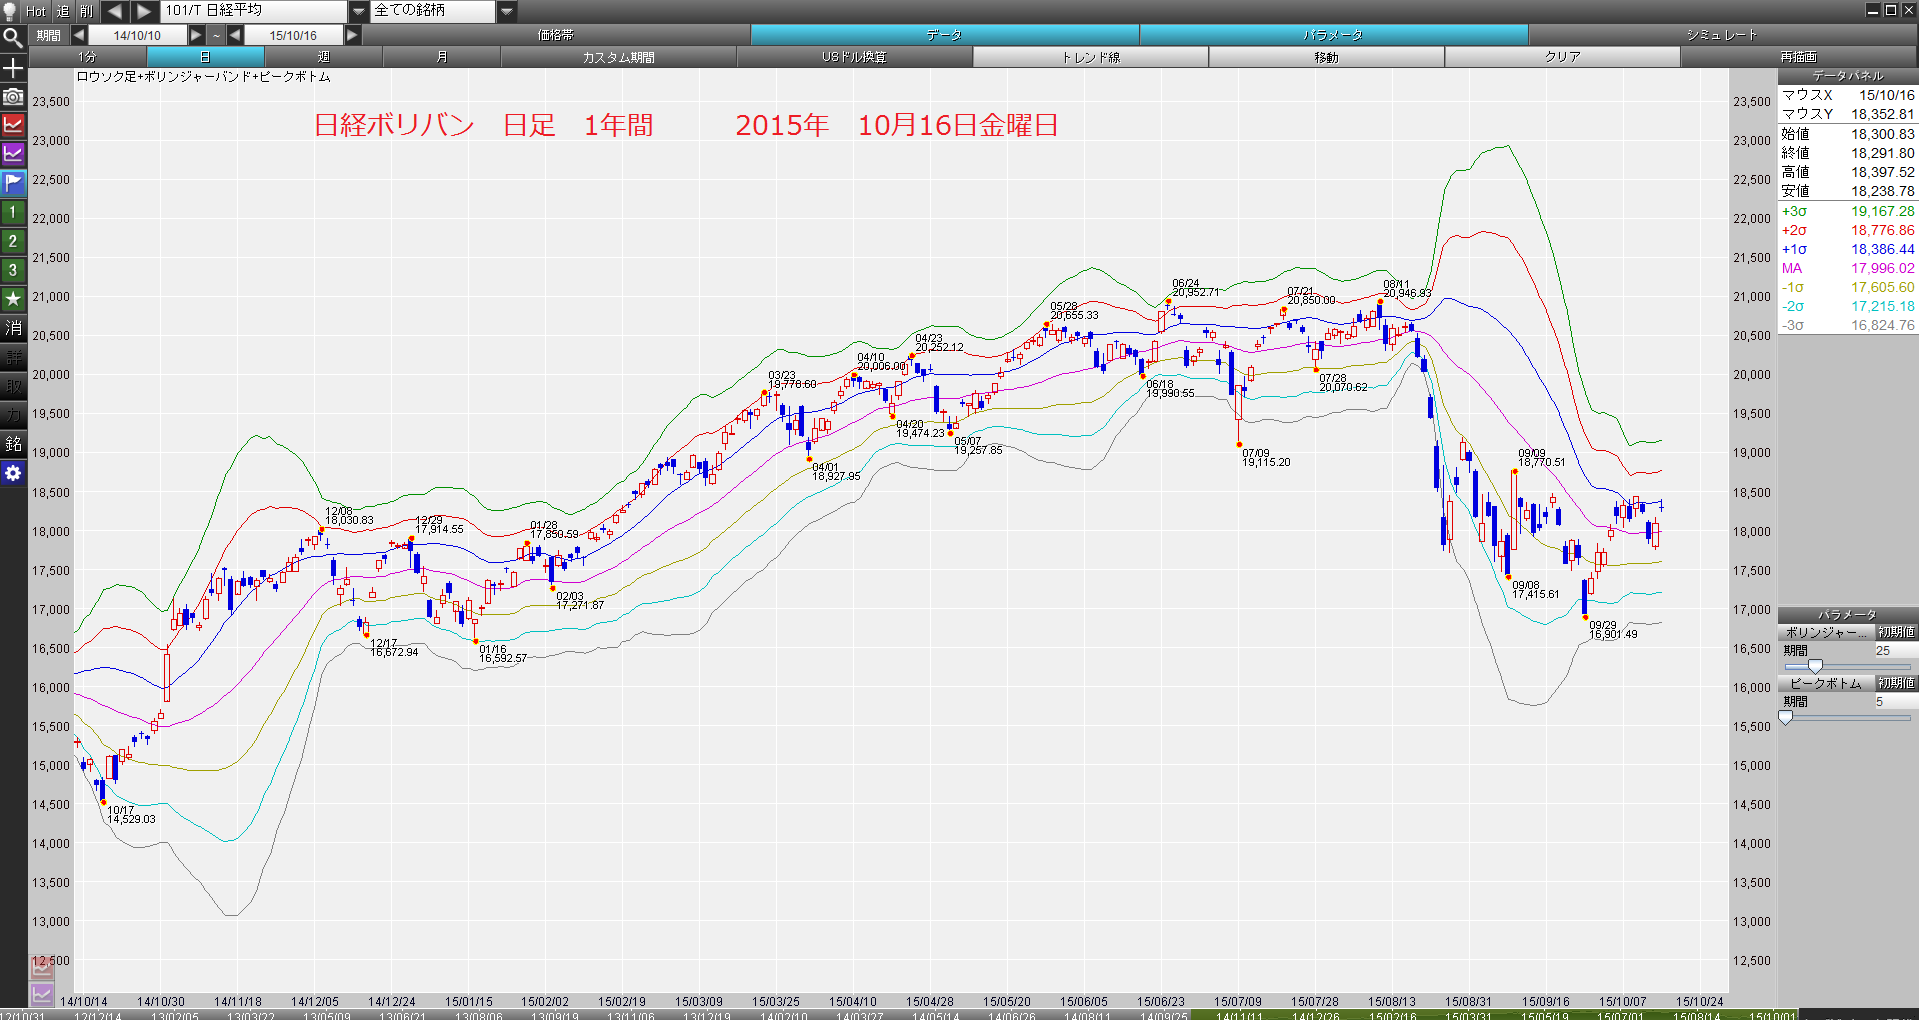Step start date 14/10/10 forward arrow
1919x1020 pixels.
coord(196,35)
